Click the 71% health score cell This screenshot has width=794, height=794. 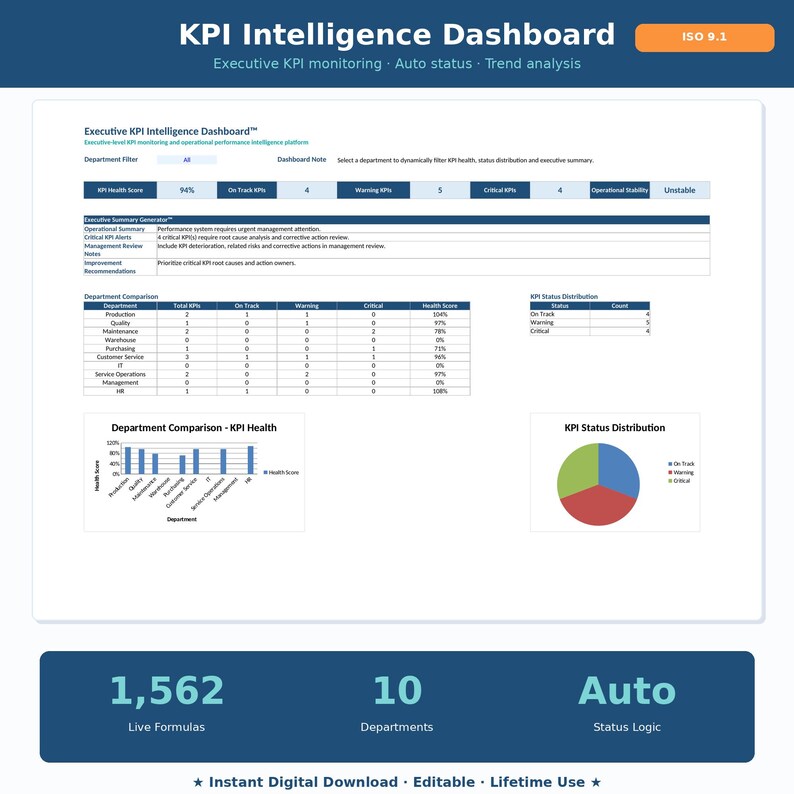(440, 349)
